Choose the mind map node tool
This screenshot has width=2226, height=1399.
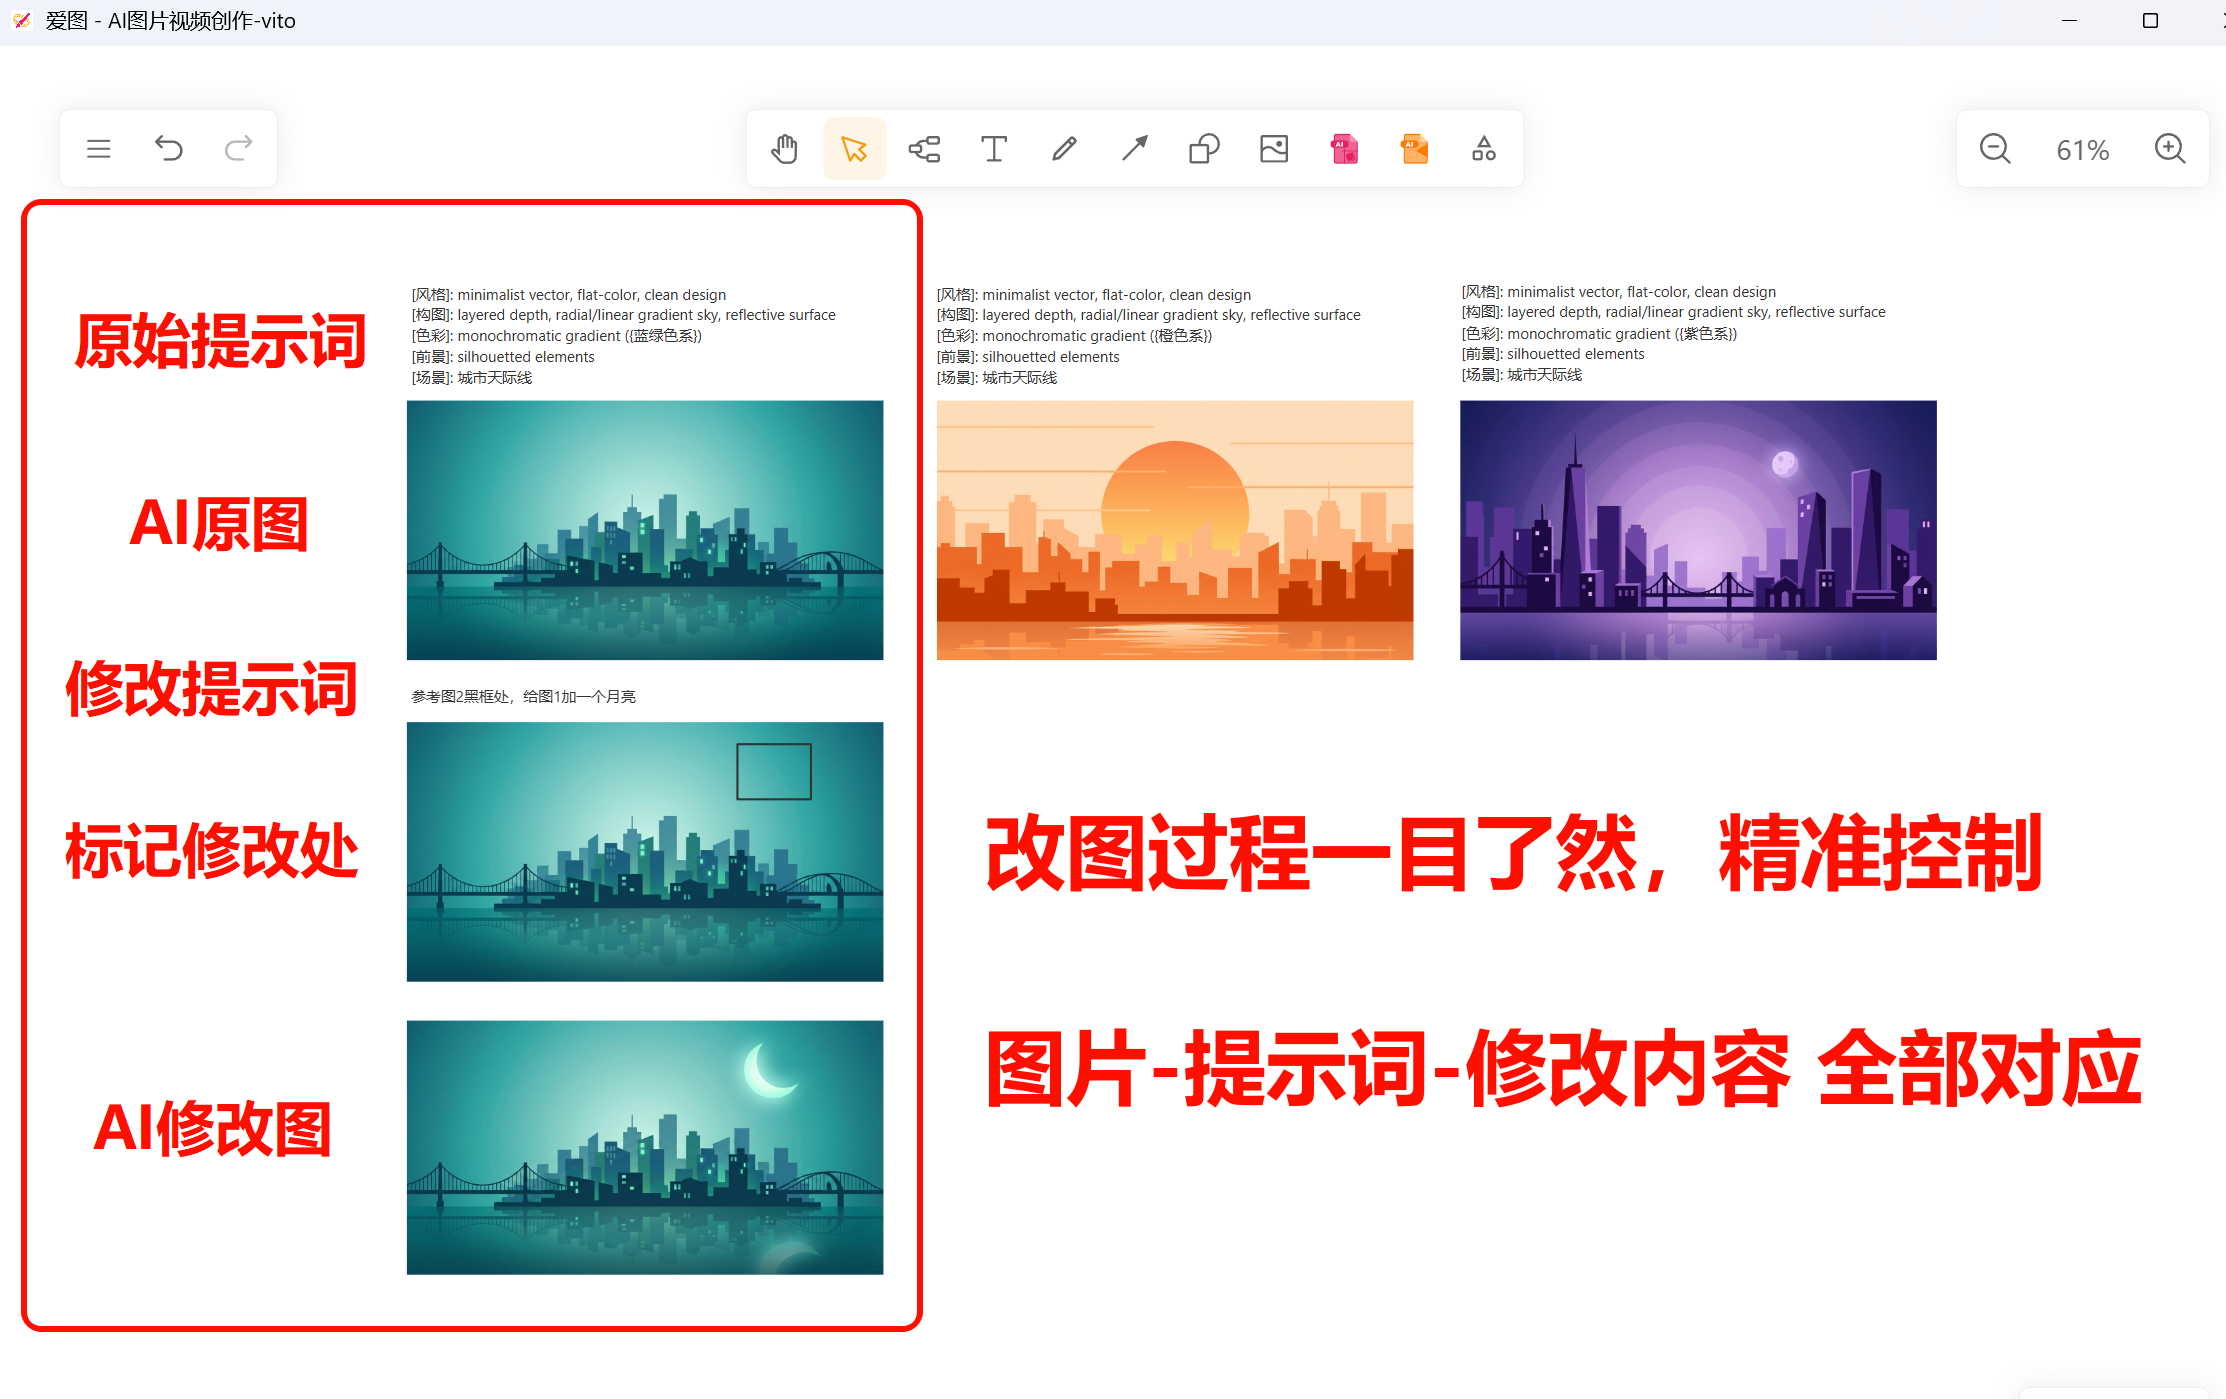tap(924, 149)
